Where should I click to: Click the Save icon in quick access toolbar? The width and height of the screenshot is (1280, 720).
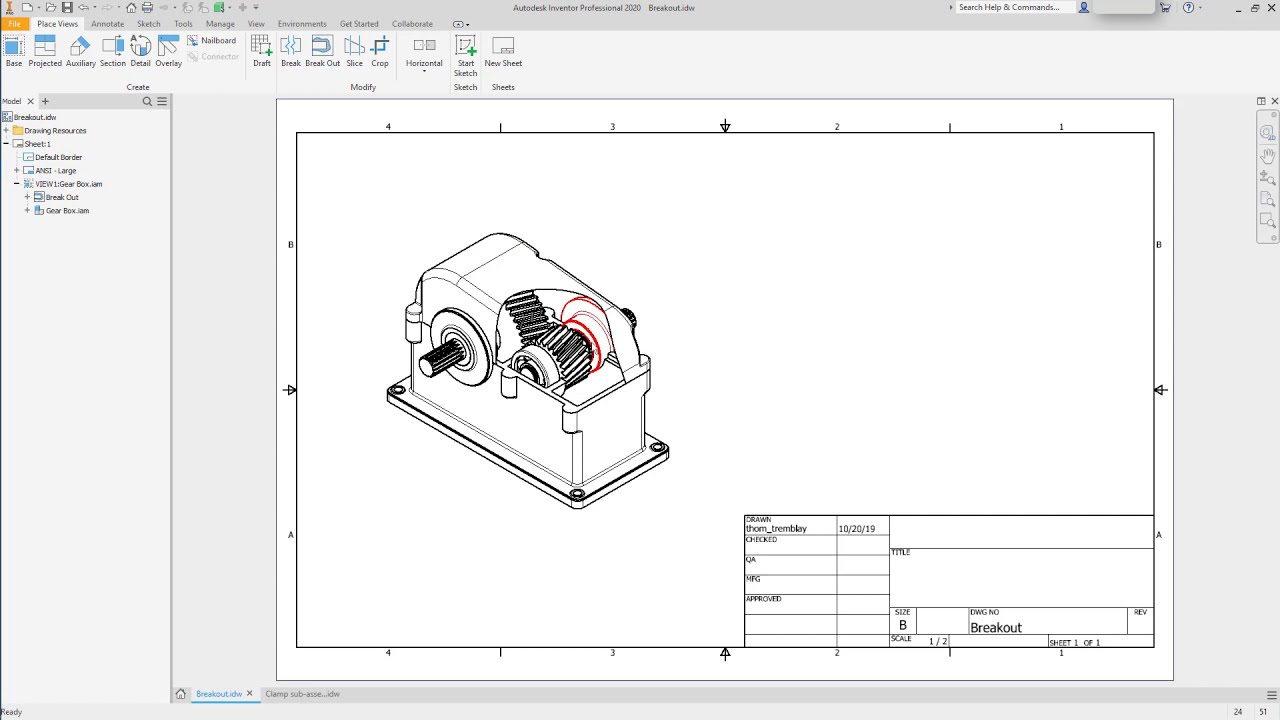tap(67, 7)
